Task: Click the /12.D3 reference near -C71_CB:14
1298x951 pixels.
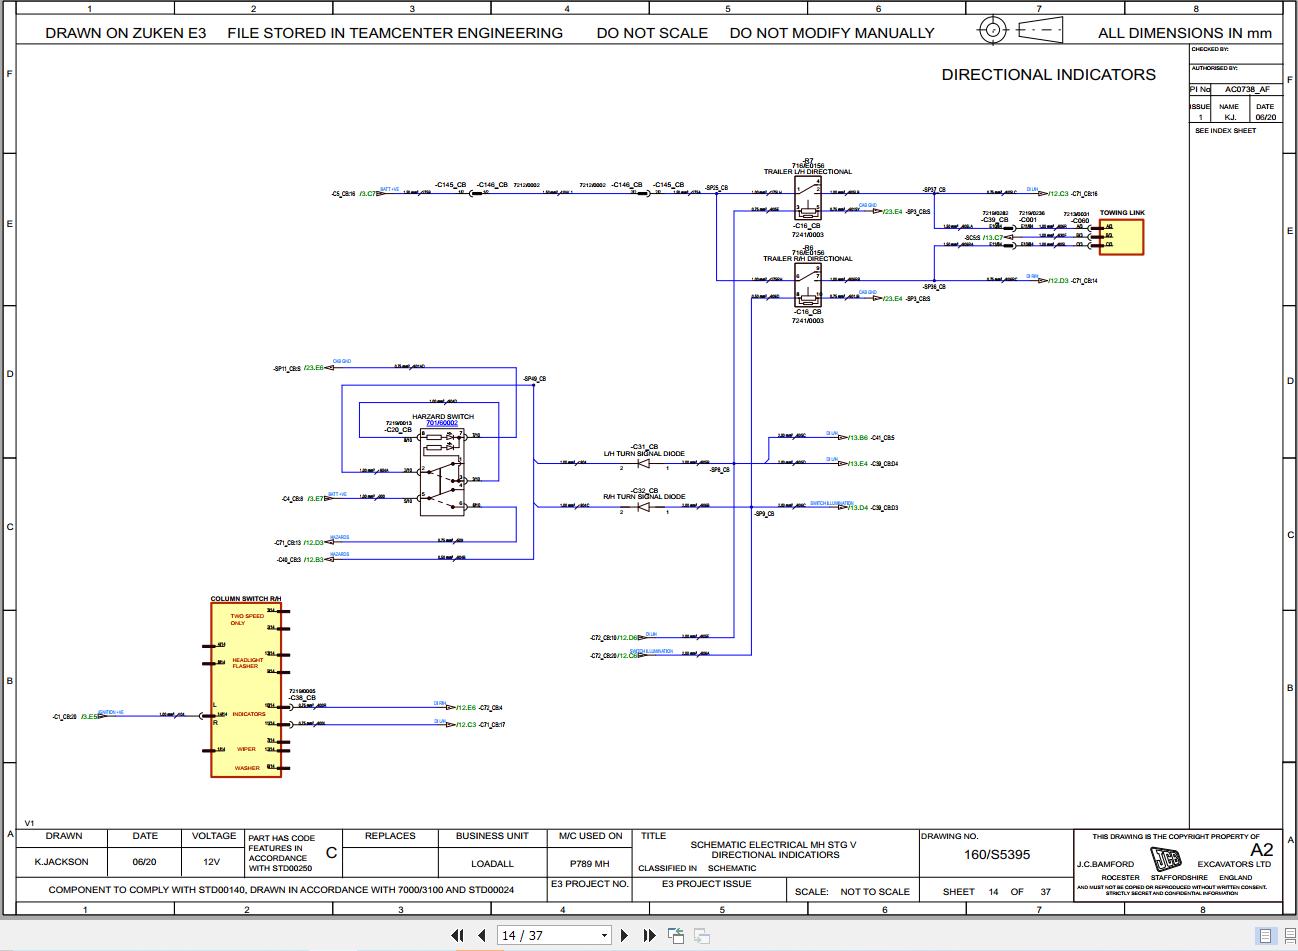Action: click(1058, 281)
